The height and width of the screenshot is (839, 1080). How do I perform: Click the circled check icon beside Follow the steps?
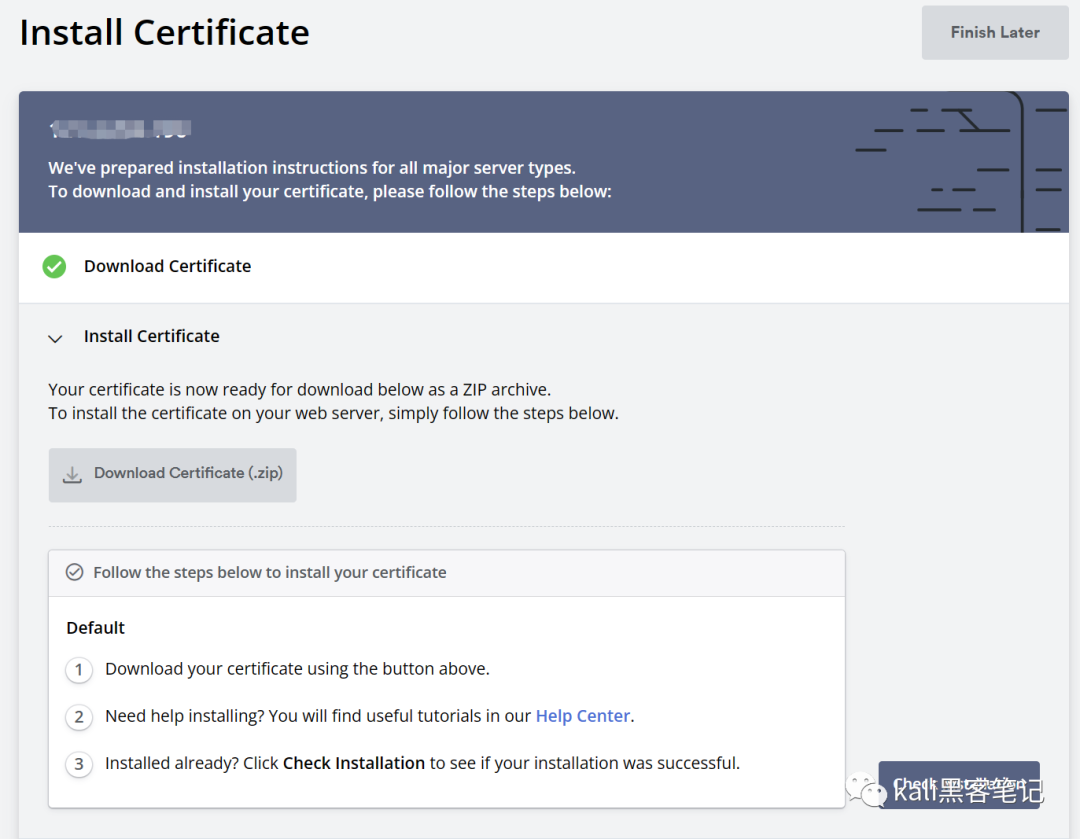pos(74,573)
